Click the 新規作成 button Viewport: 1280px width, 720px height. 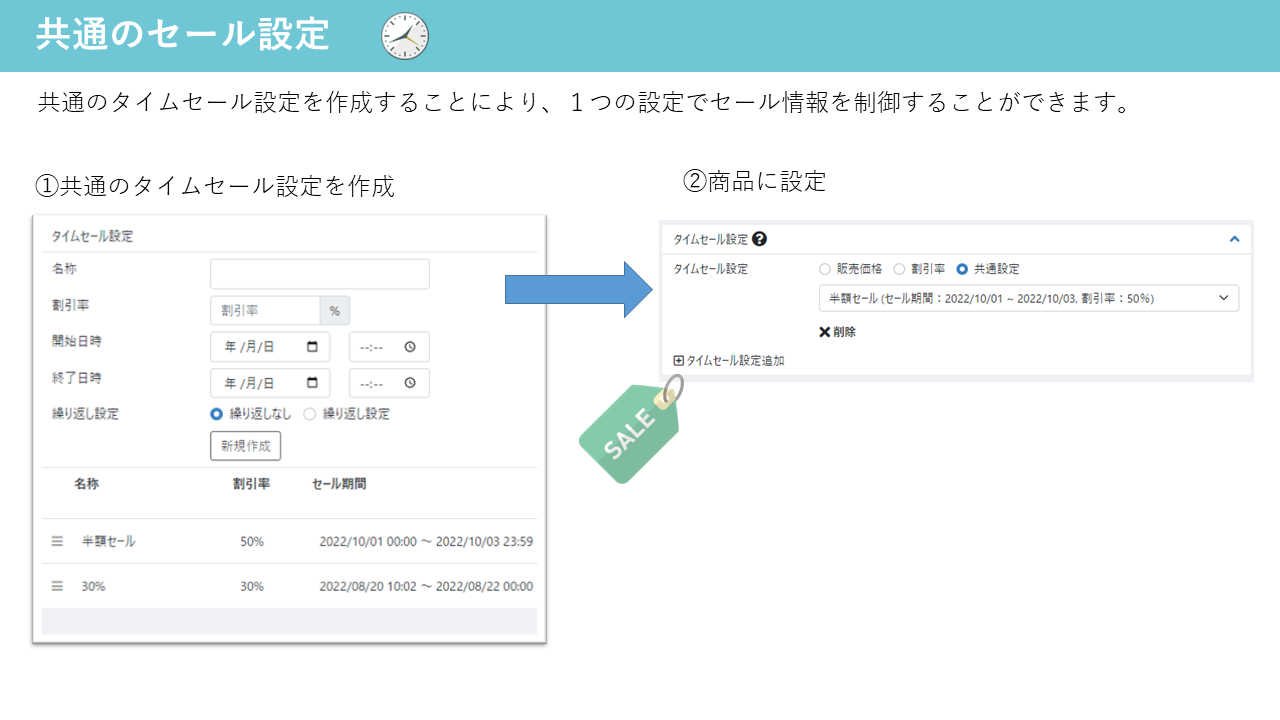pyautogui.click(x=245, y=446)
